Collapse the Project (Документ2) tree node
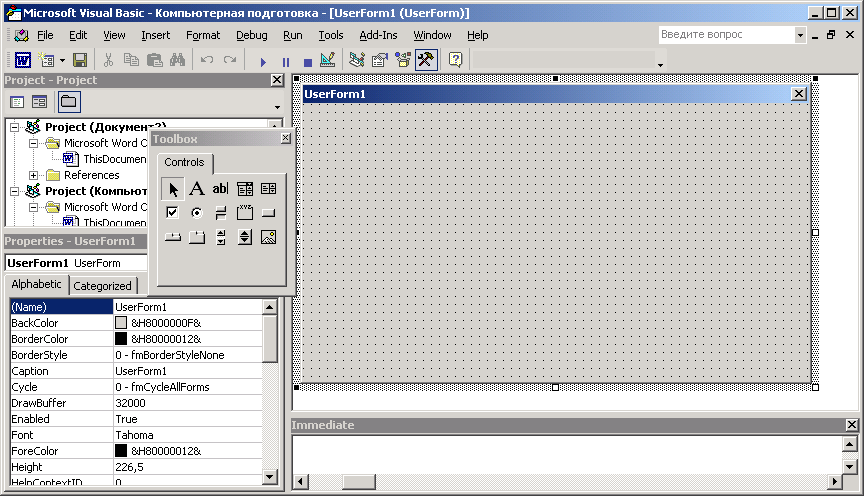Viewport: 864px width, 496px height. click(x=15, y=127)
